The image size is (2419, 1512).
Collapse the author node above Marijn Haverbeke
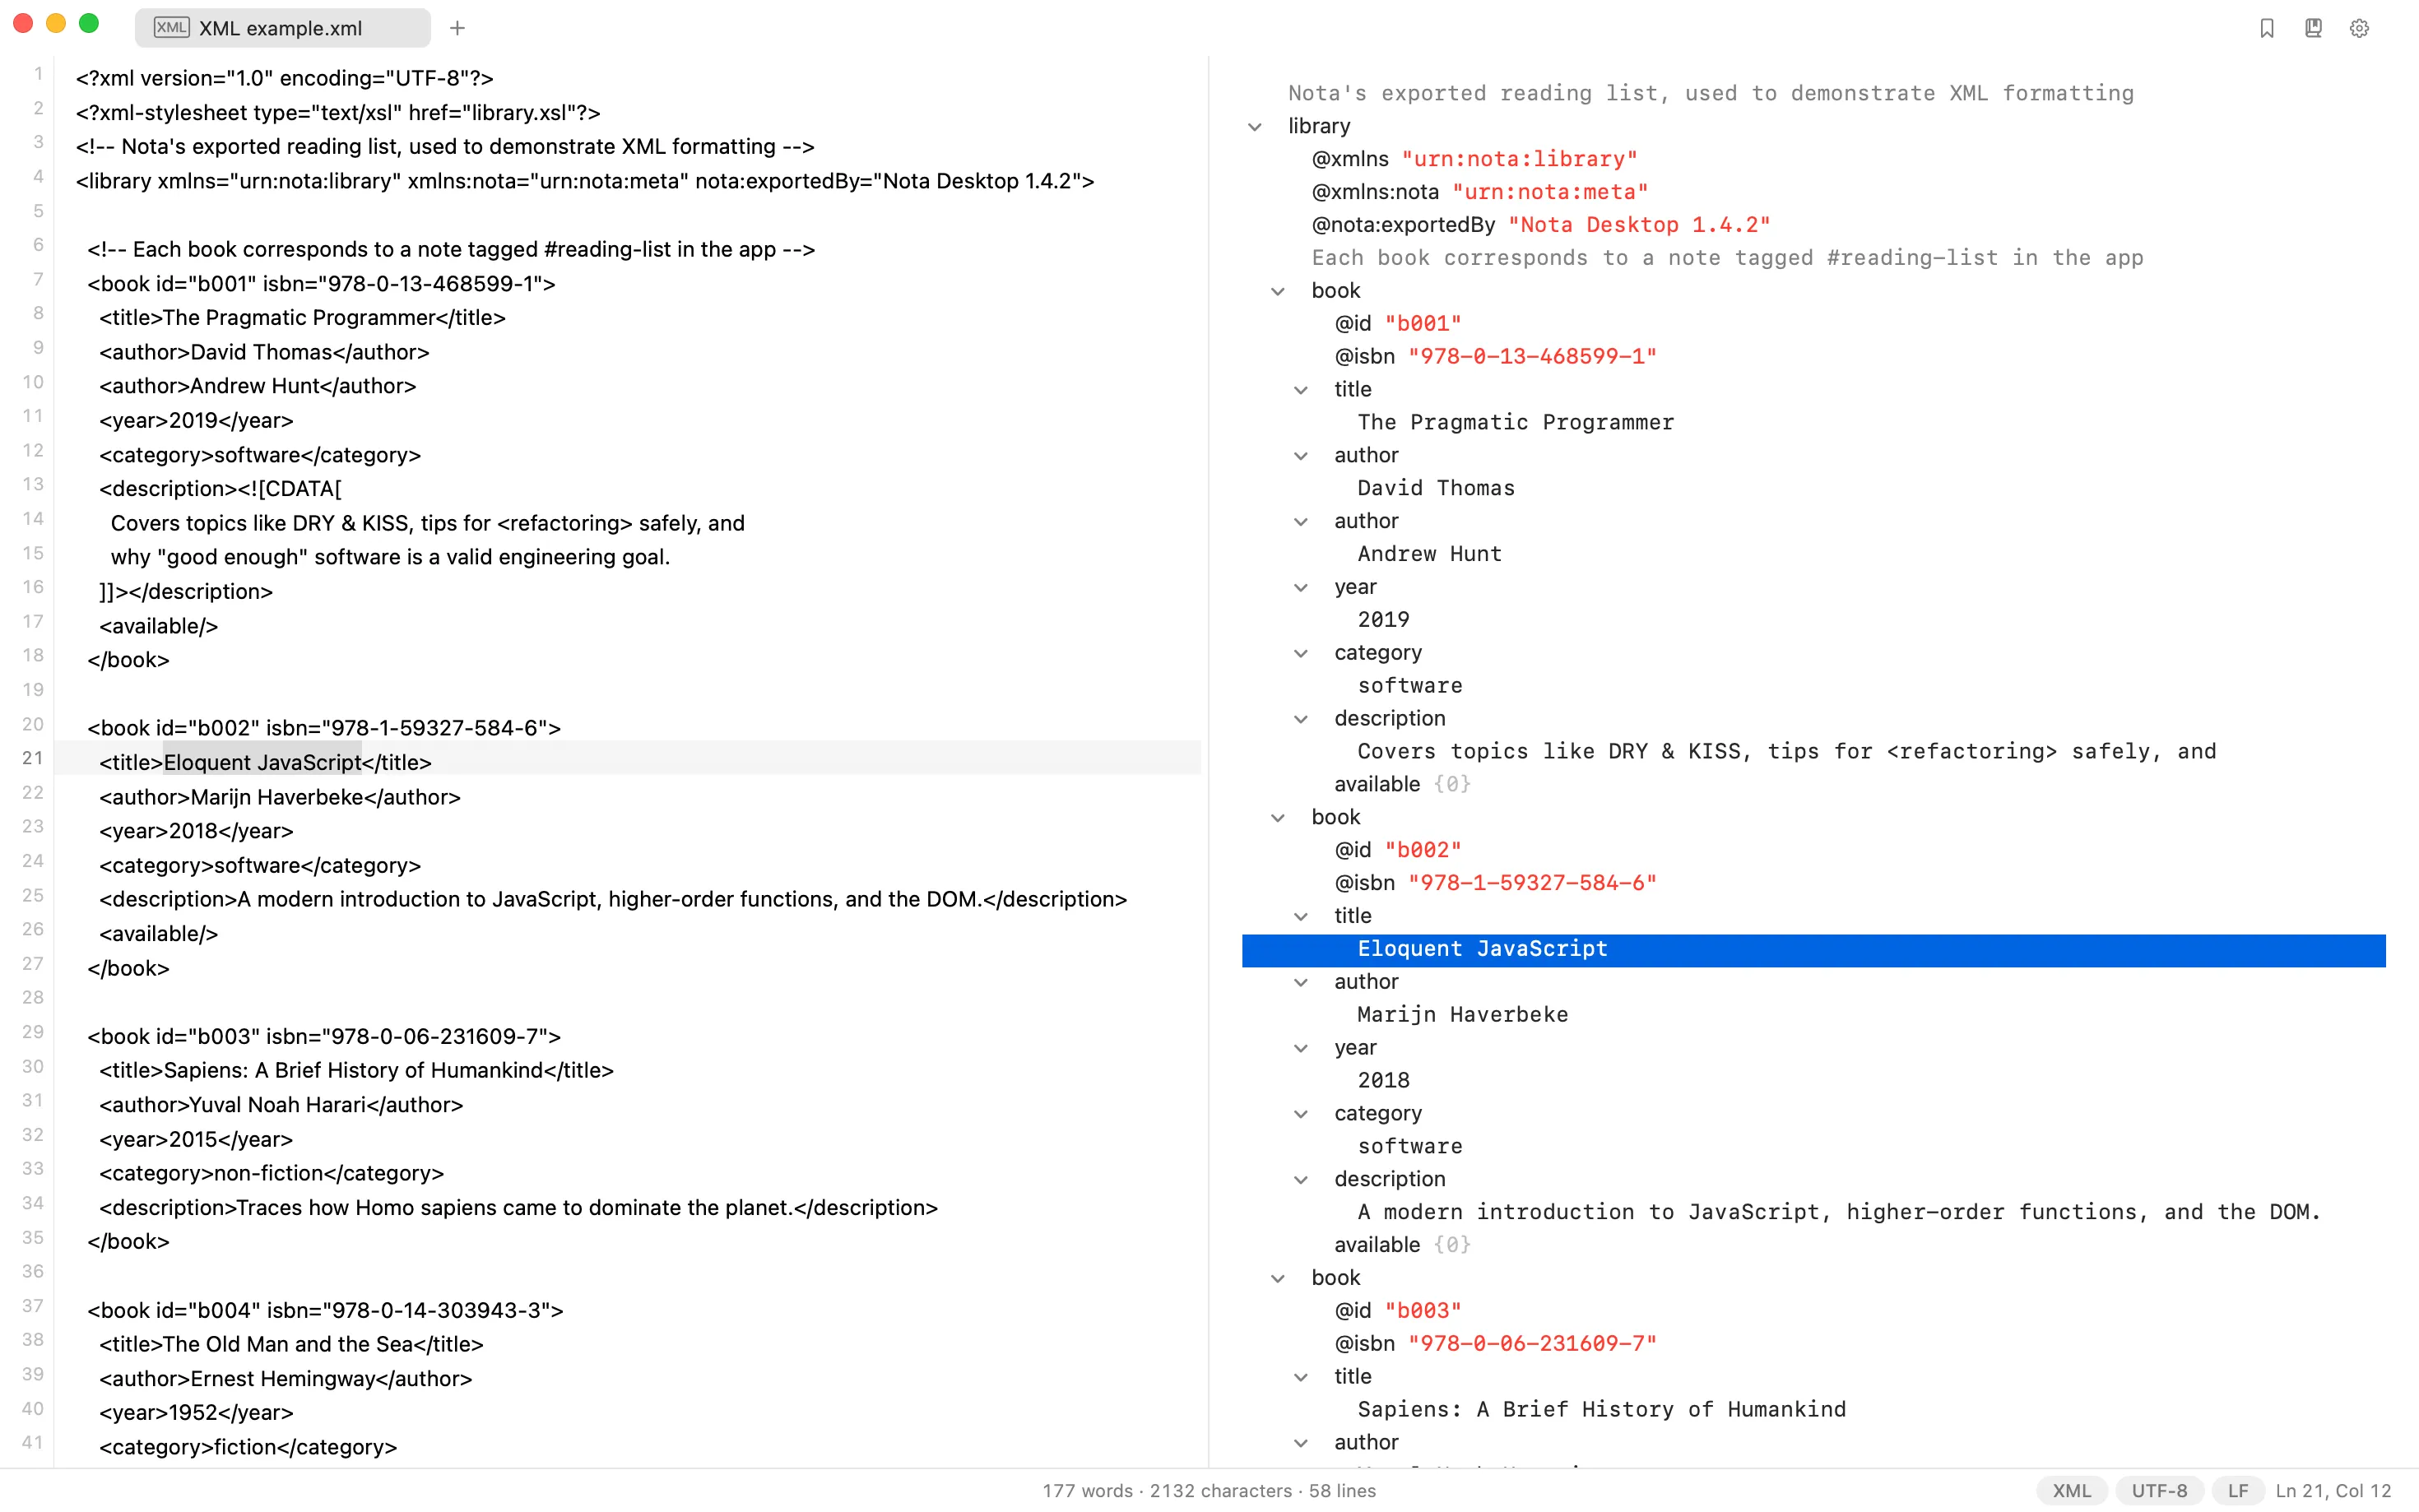(x=1301, y=983)
